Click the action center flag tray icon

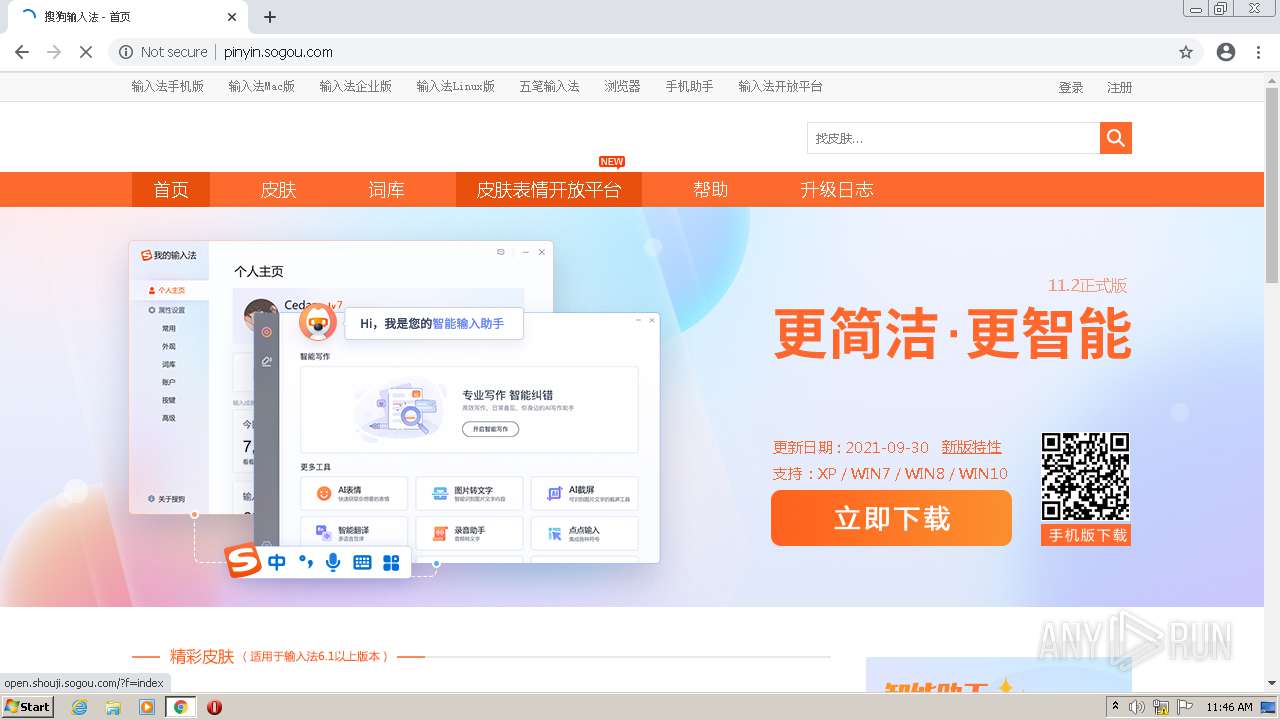[x=1184, y=707]
